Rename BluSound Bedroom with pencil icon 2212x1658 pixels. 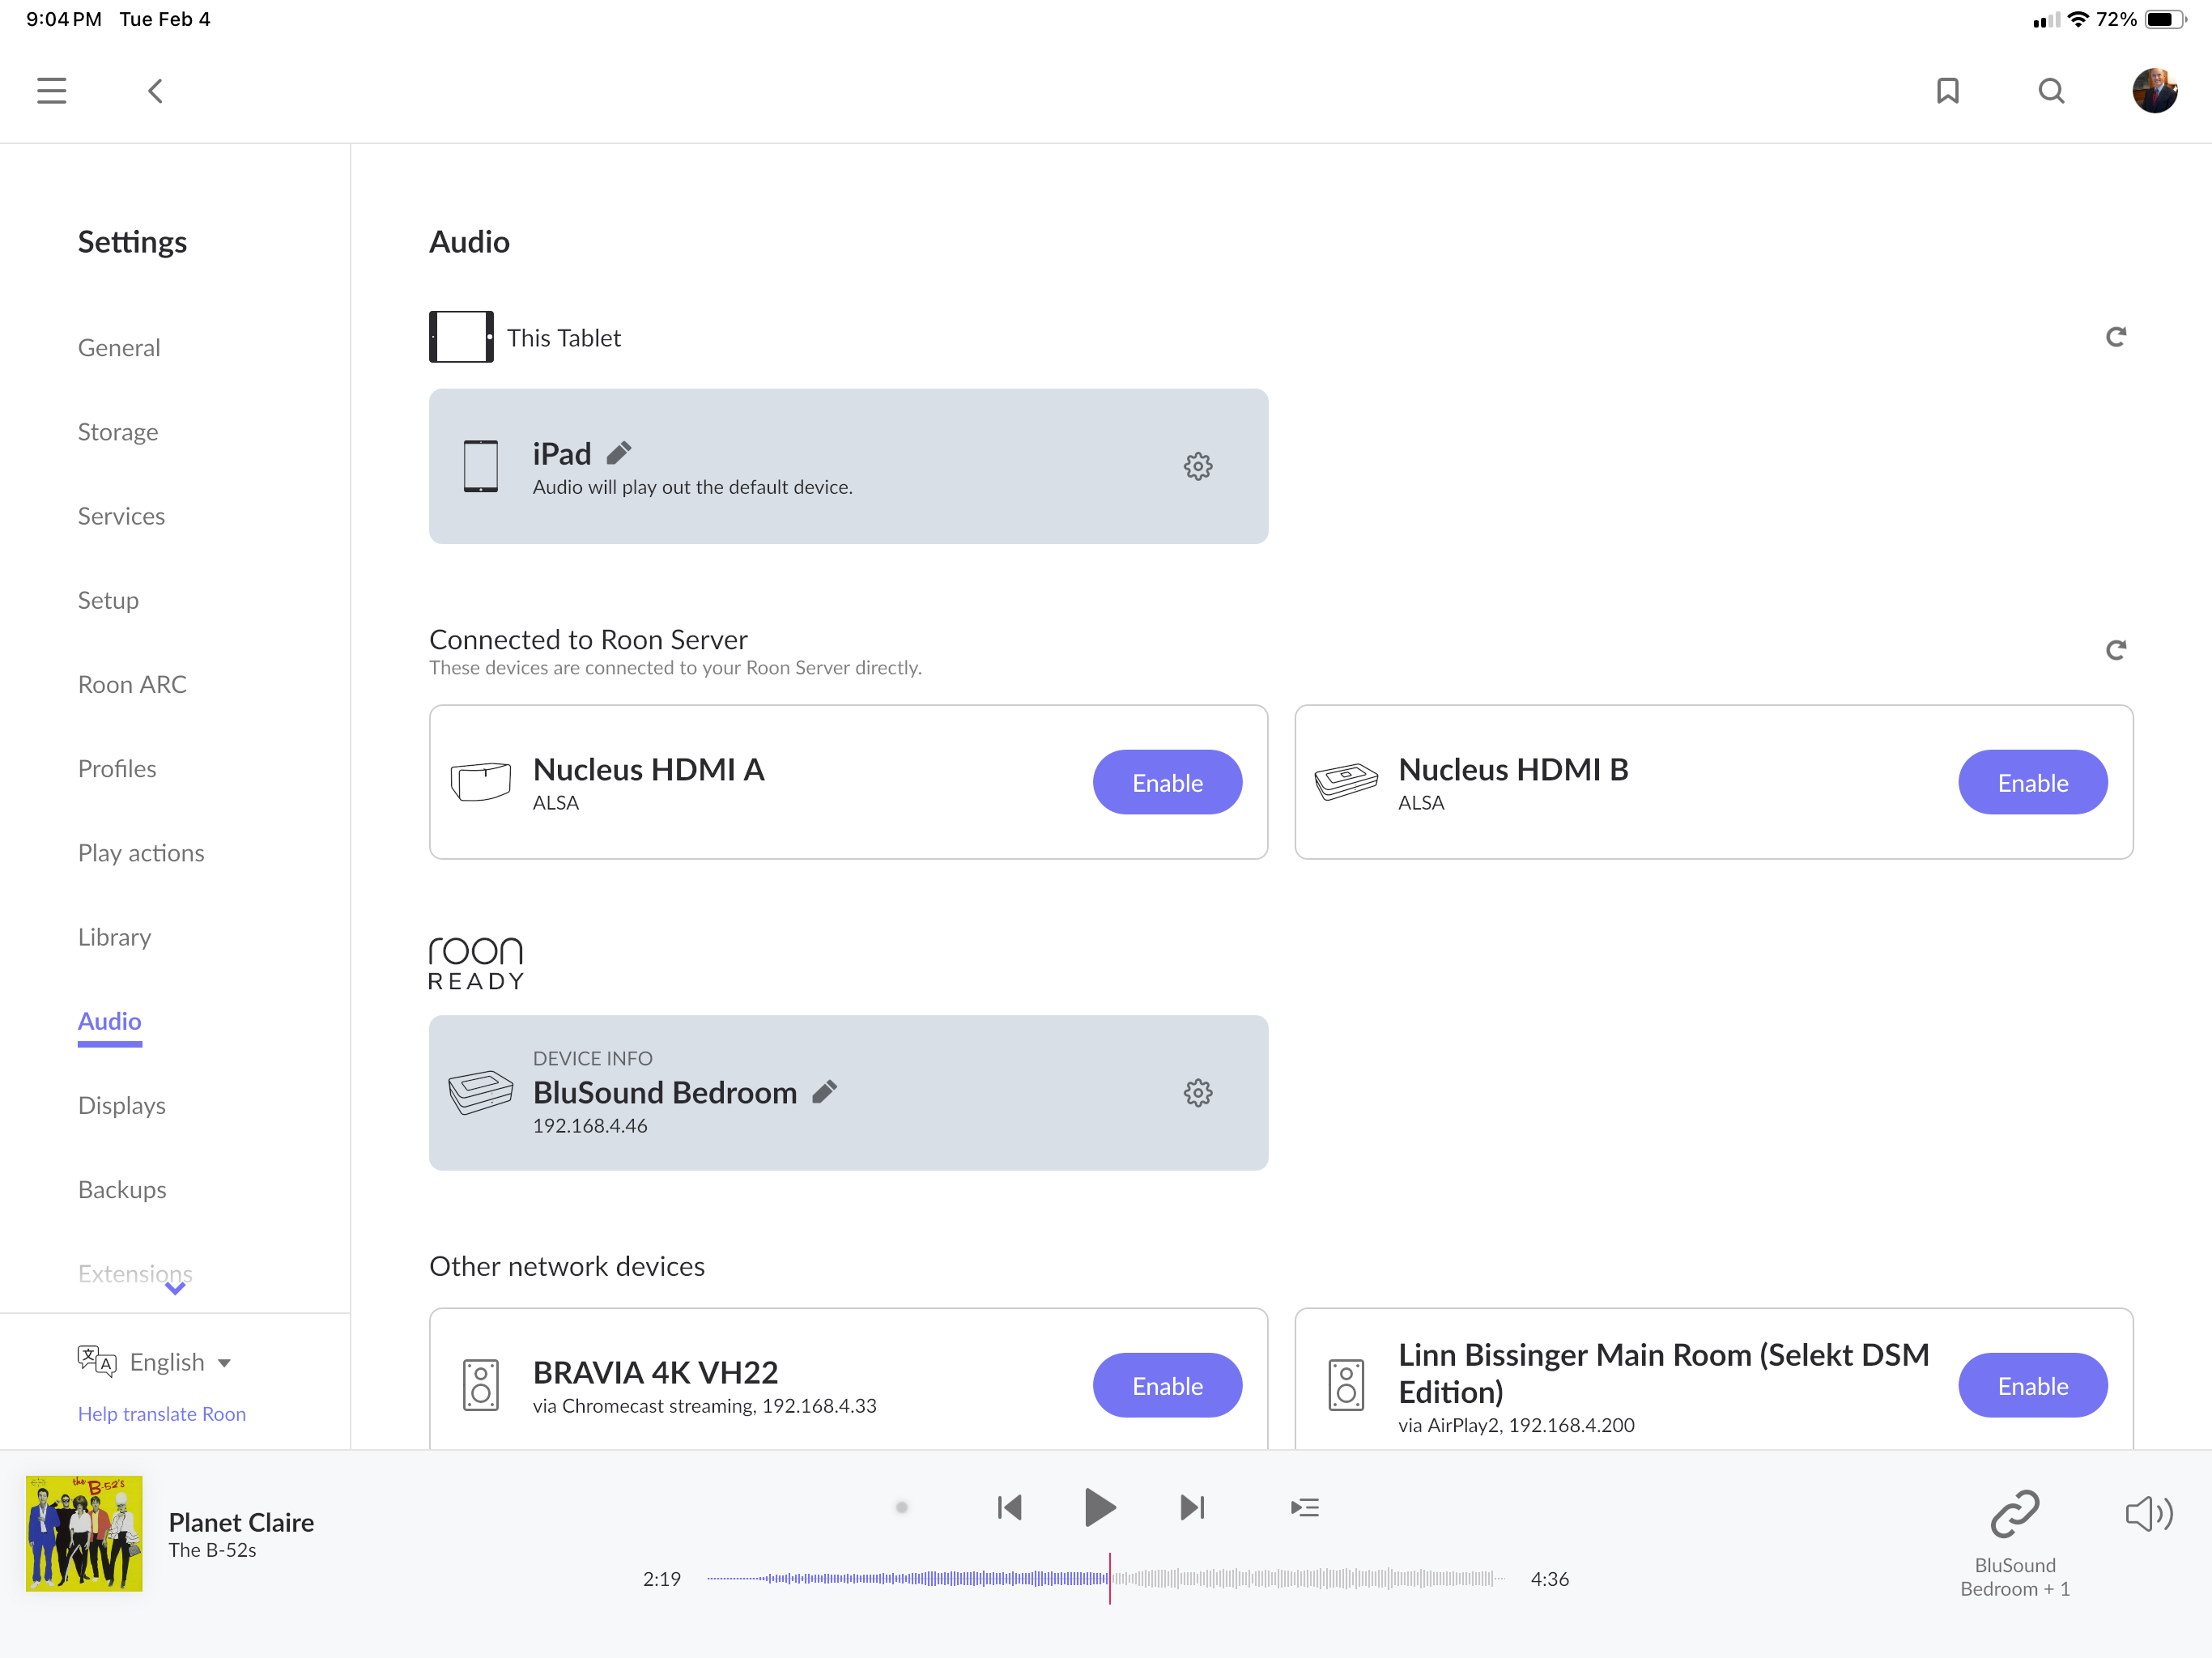point(824,1092)
